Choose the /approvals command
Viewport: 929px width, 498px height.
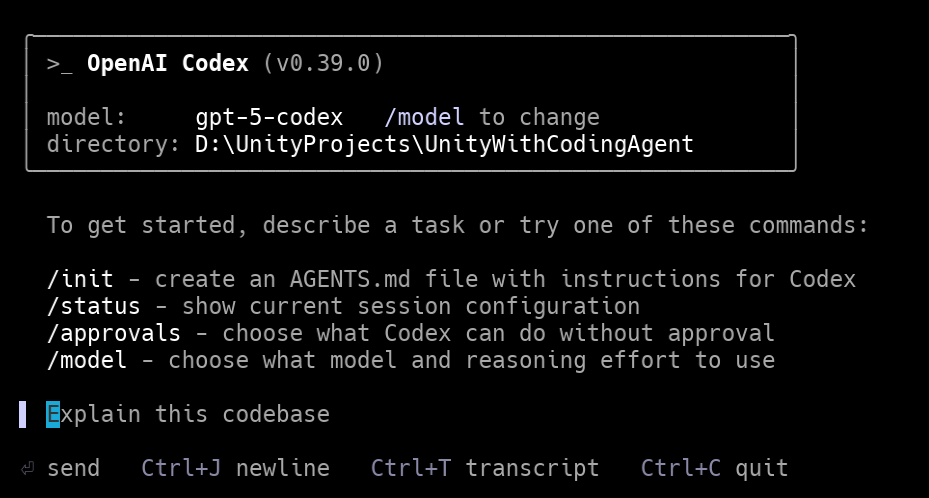113,333
